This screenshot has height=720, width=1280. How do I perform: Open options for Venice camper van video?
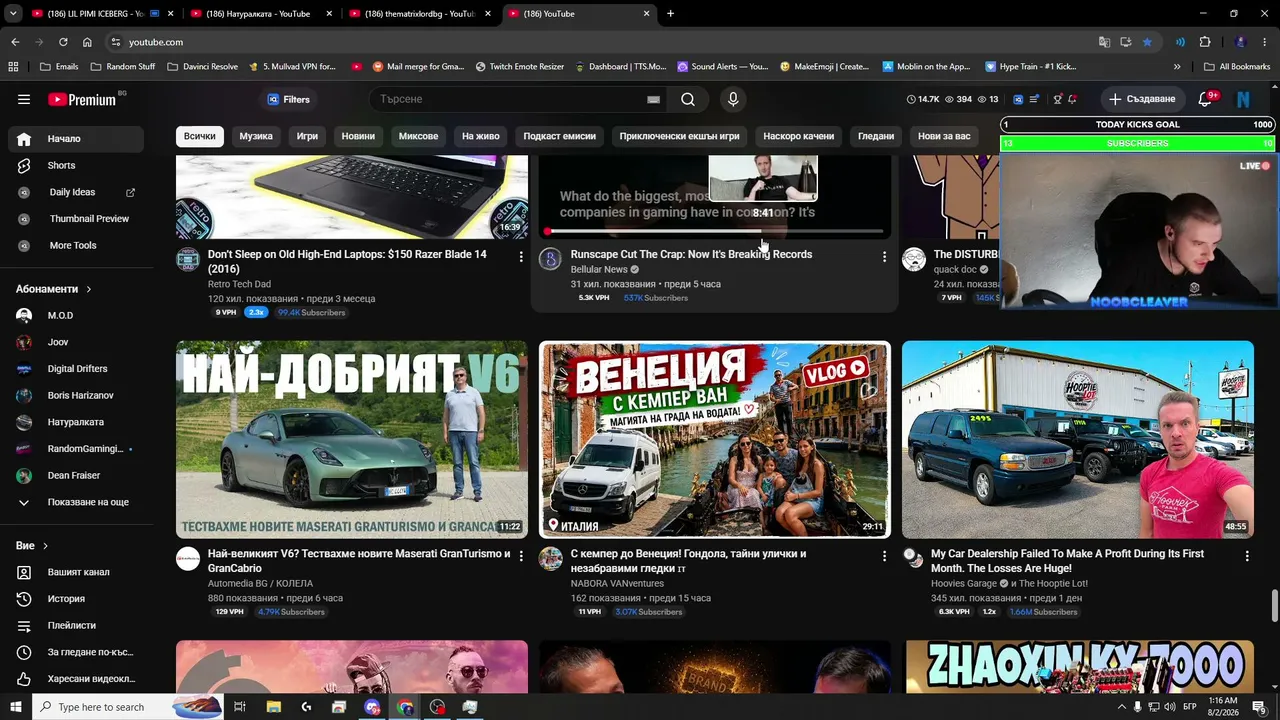(883, 556)
